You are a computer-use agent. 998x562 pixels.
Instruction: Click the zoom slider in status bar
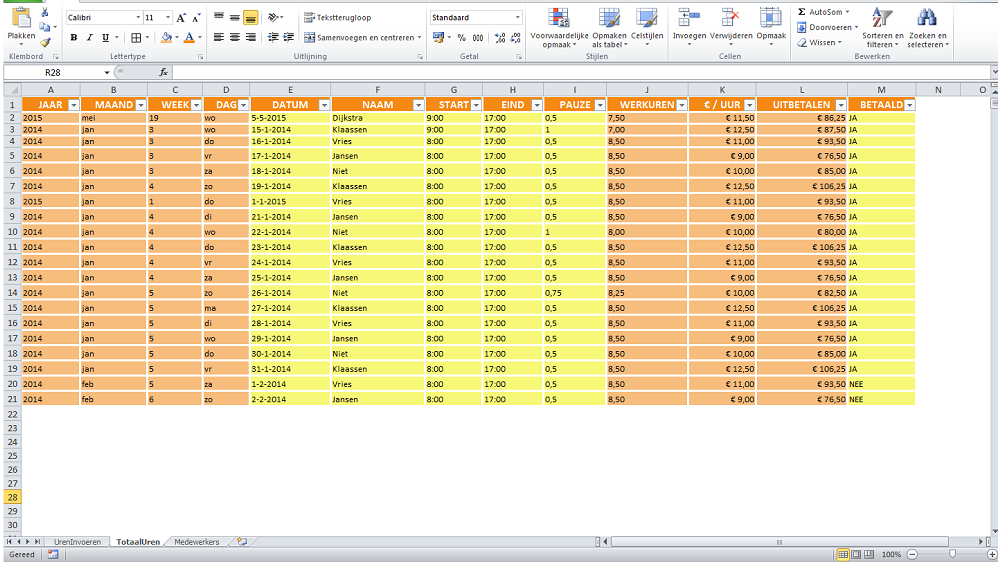(x=951, y=554)
